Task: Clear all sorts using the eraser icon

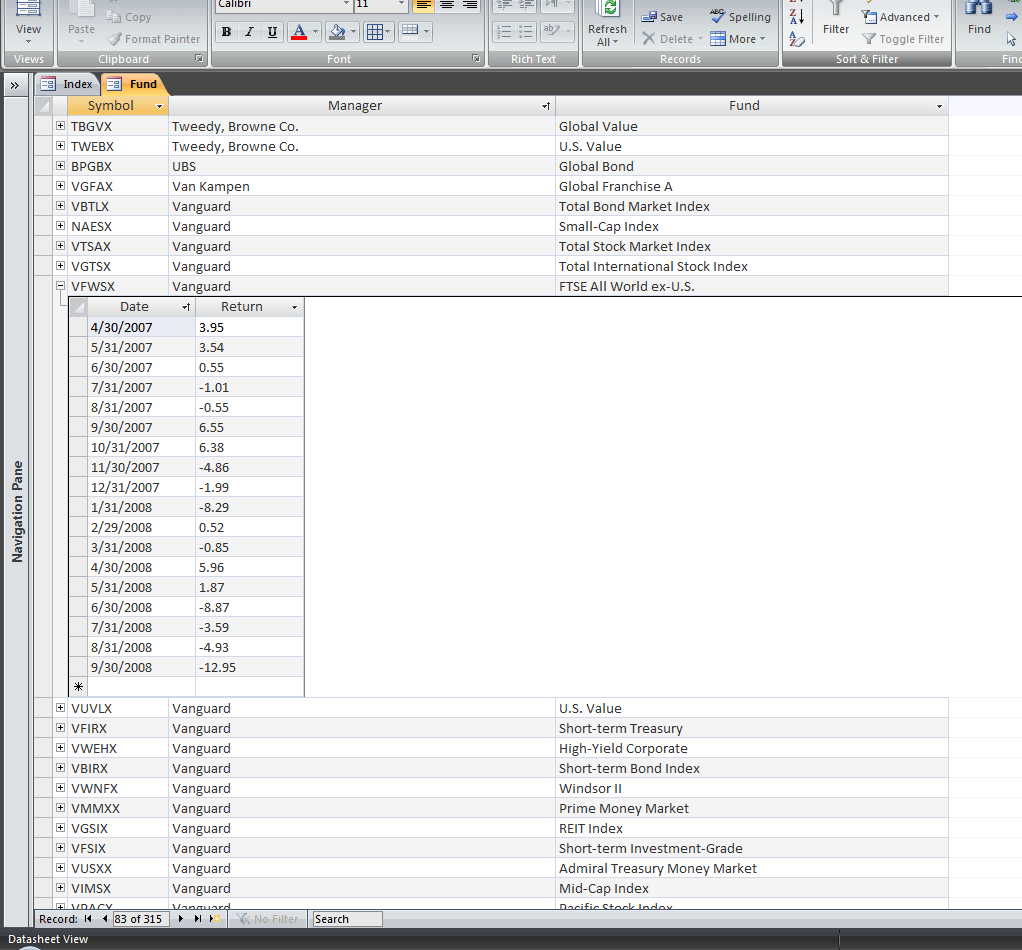Action: tap(796, 39)
